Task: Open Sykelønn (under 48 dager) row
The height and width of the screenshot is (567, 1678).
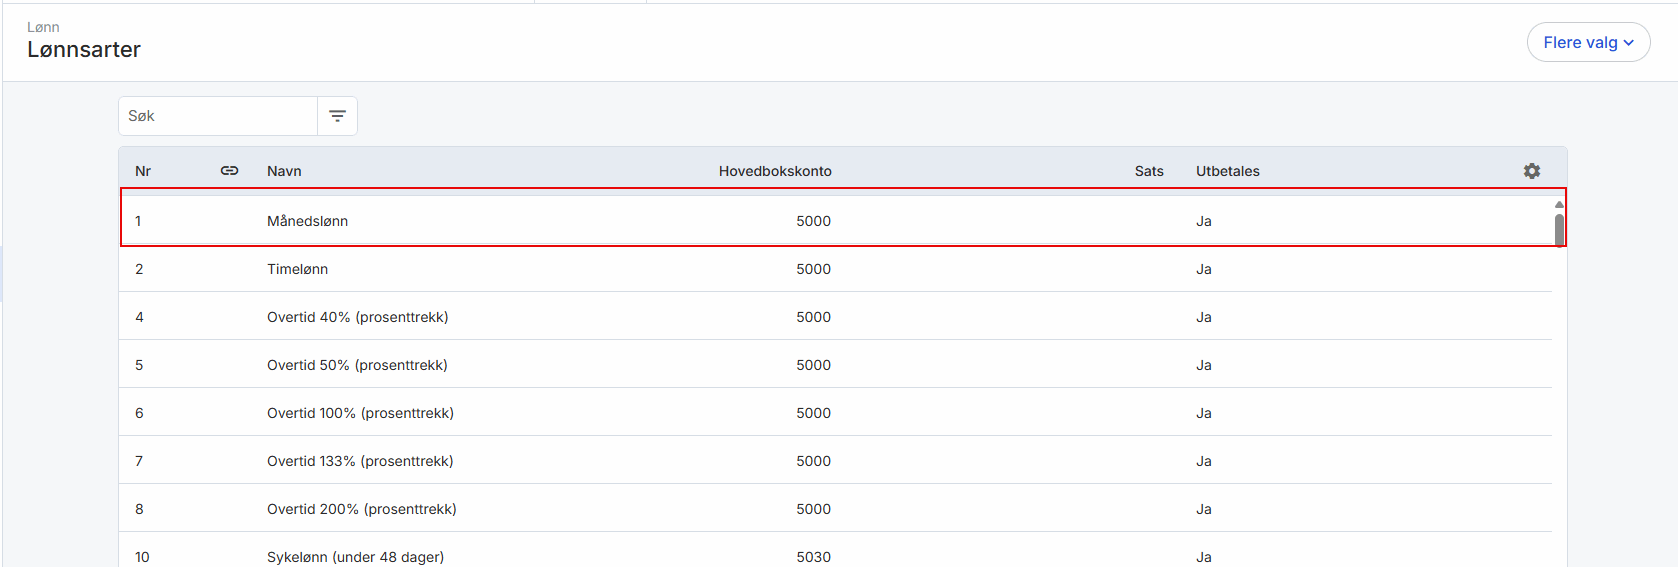Action: click(355, 556)
